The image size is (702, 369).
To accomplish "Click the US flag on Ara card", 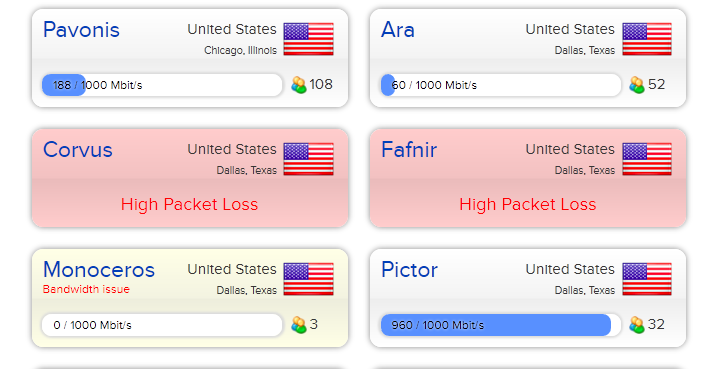I will pyautogui.click(x=647, y=39).
